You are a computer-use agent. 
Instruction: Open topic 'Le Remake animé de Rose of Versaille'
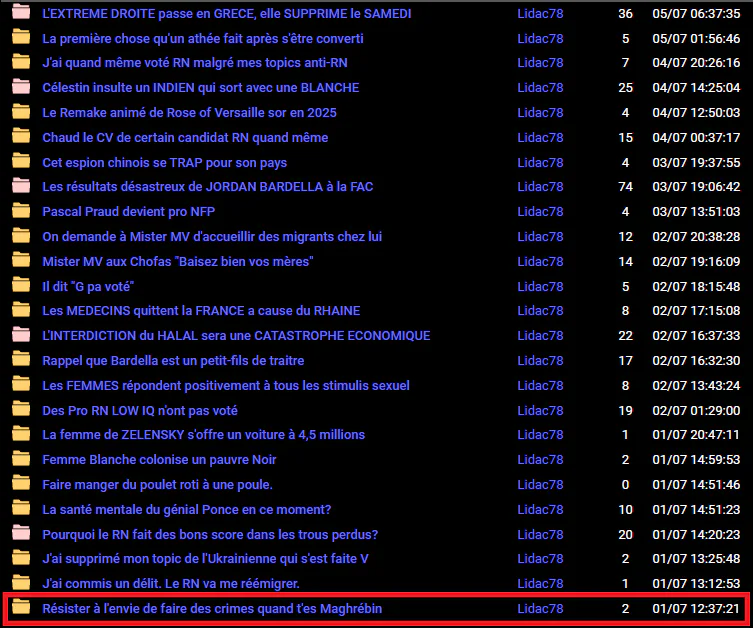tap(189, 113)
